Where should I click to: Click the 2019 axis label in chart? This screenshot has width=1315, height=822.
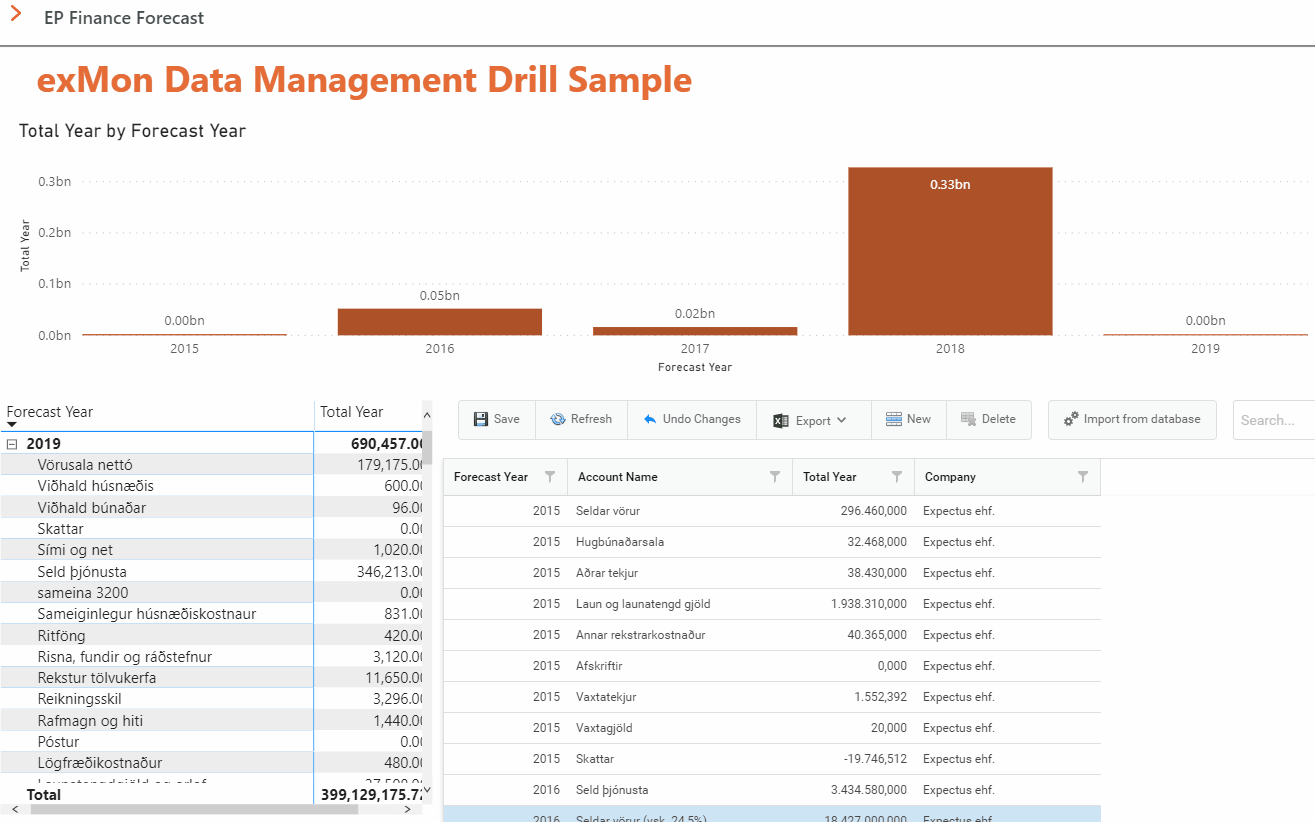tap(1205, 349)
